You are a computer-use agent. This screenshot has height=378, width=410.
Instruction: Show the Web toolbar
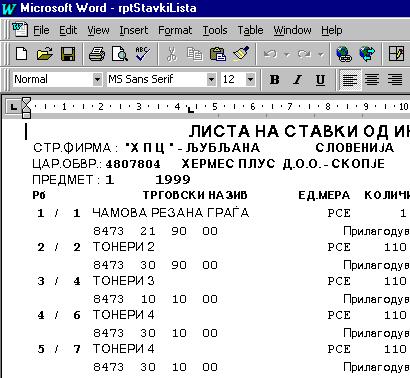tap(367, 54)
